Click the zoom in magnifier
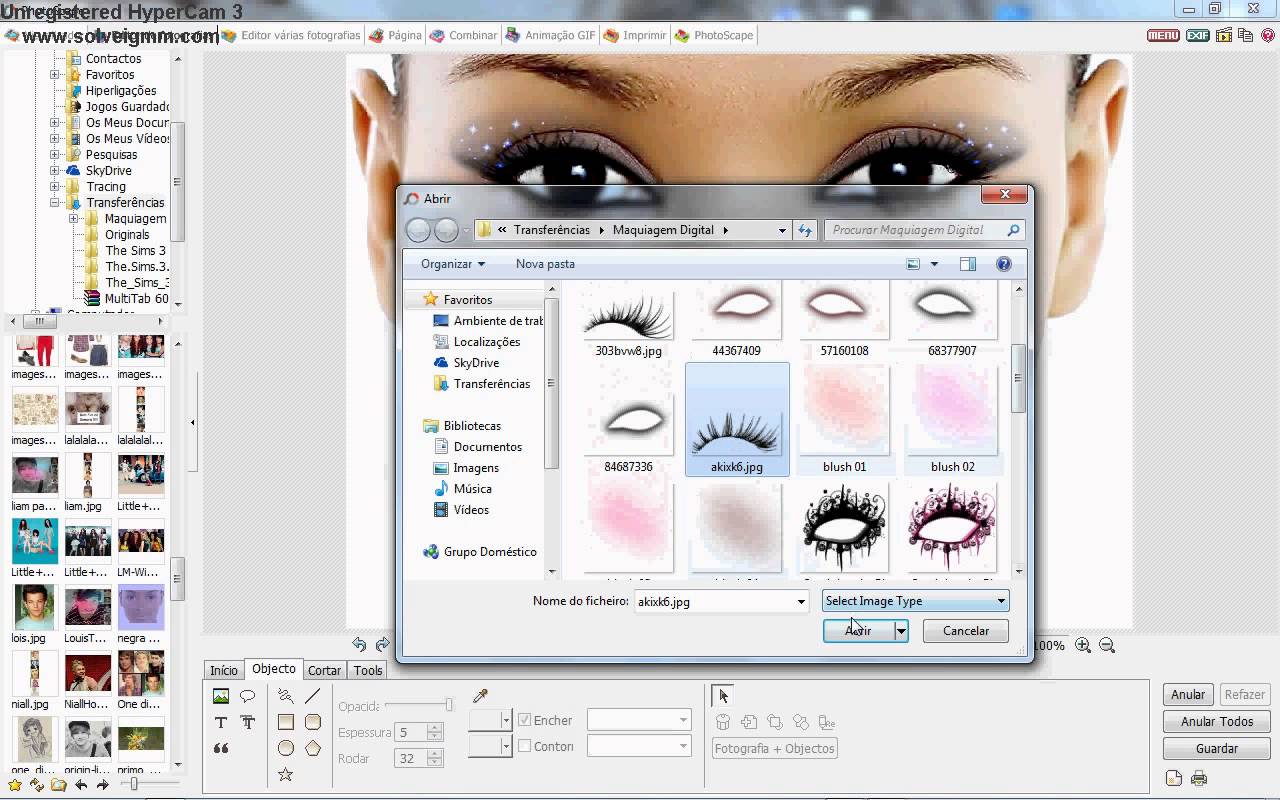The width and height of the screenshot is (1280, 800). (x=1083, y=646)
